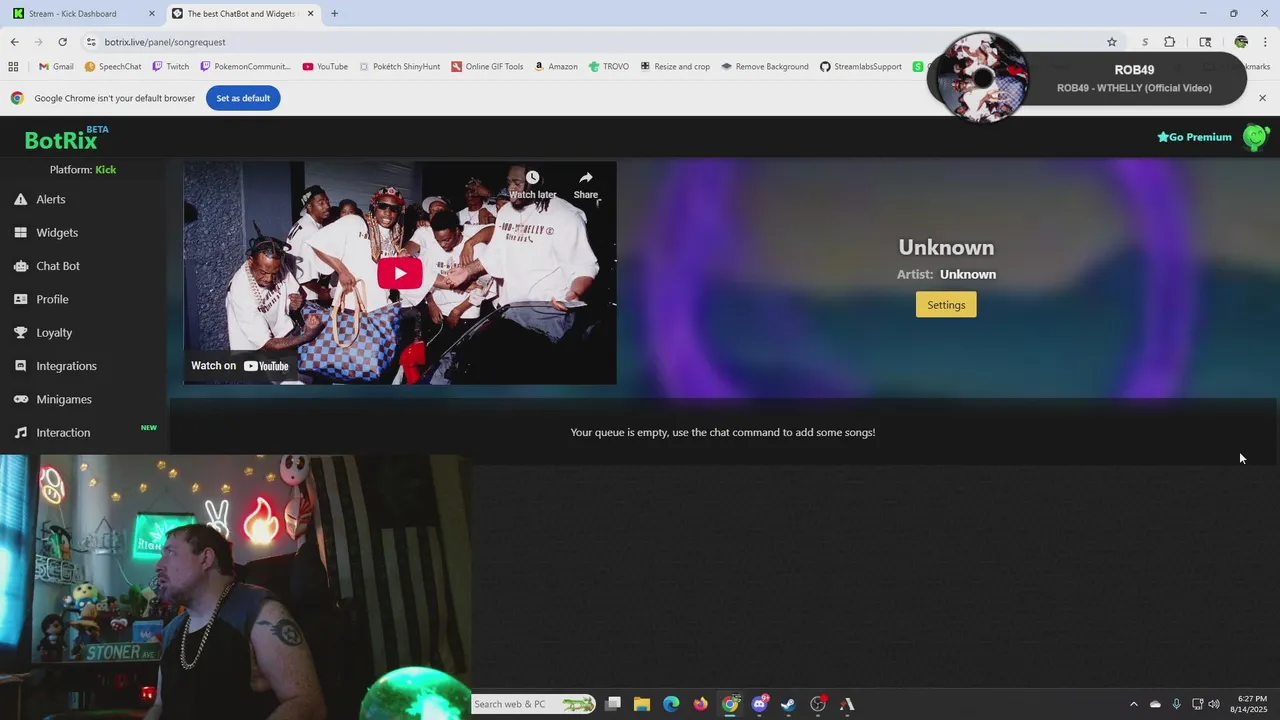
Task: Launch Firefox from the taskbar
Action: point(701,704)
